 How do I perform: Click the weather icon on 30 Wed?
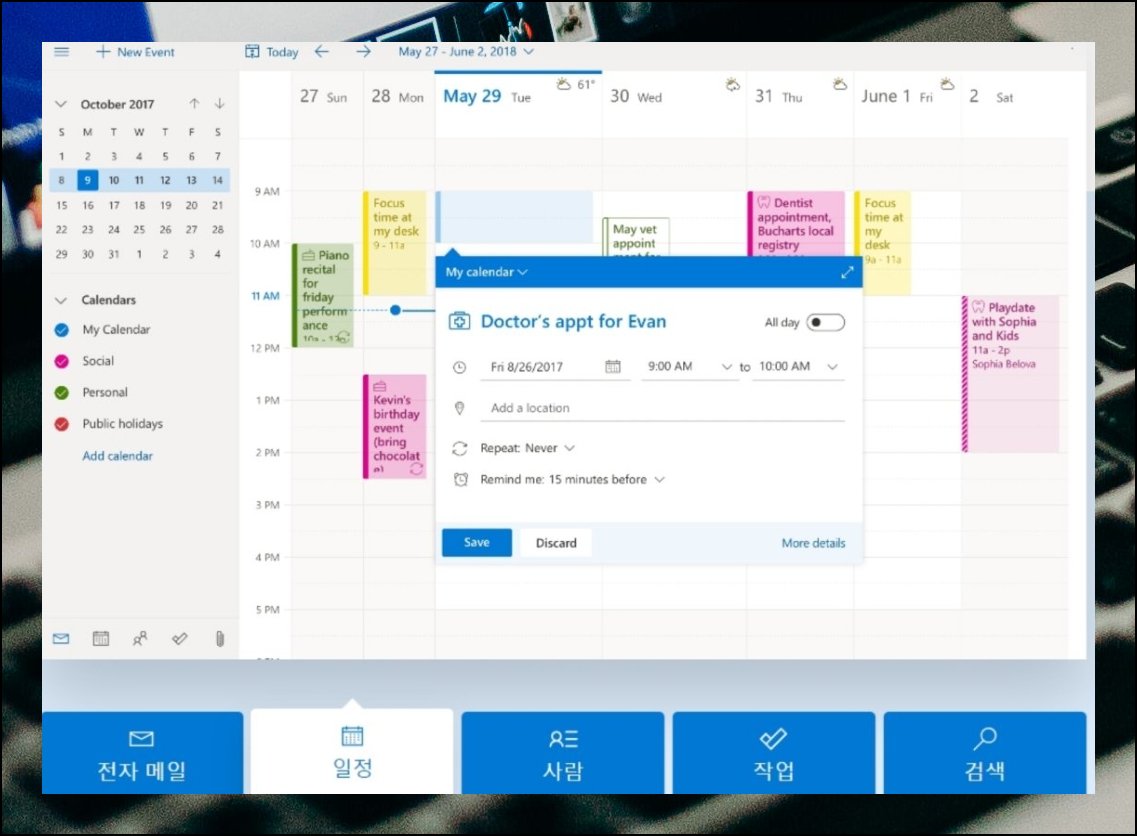[x=732, y=84]
